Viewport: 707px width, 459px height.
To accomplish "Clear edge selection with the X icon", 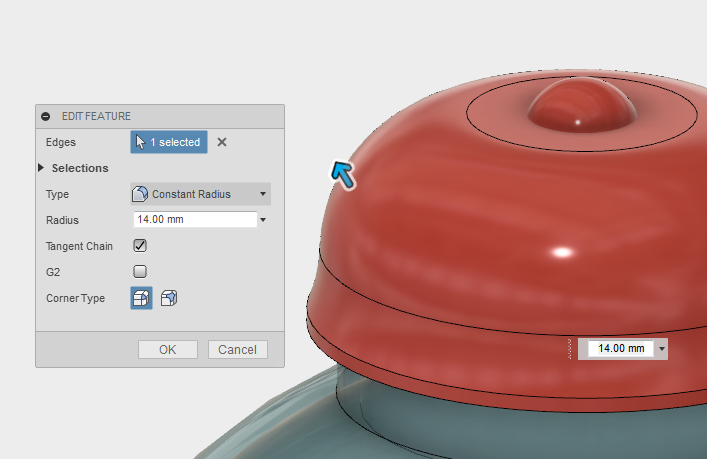I will coord(222,142).
